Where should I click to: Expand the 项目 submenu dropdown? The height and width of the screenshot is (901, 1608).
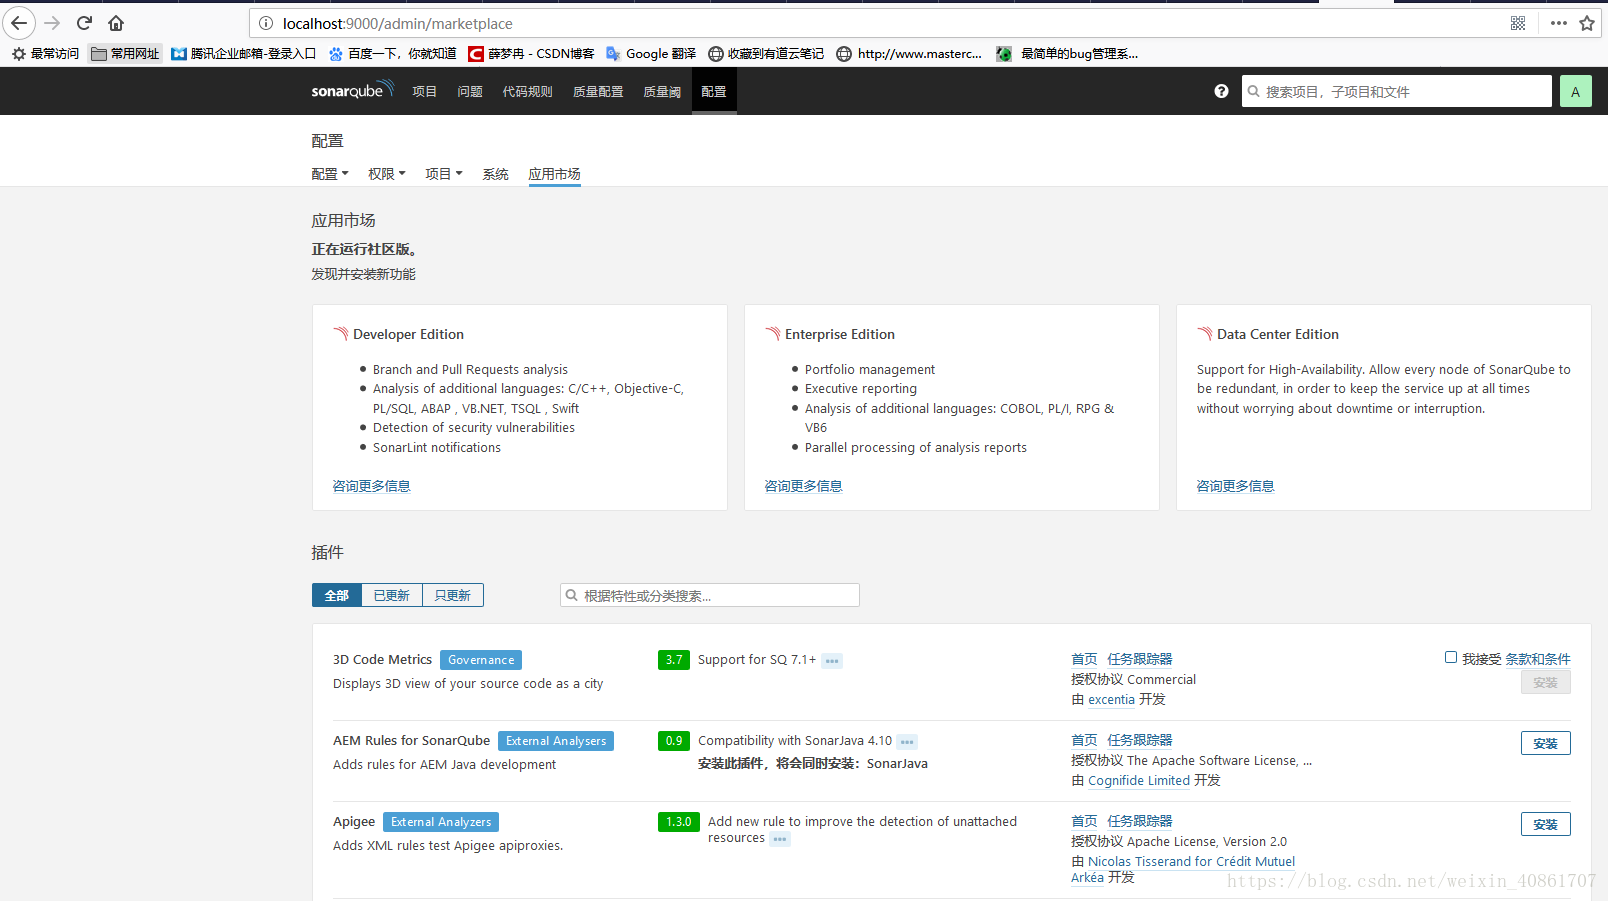click(x=444, y=174)
